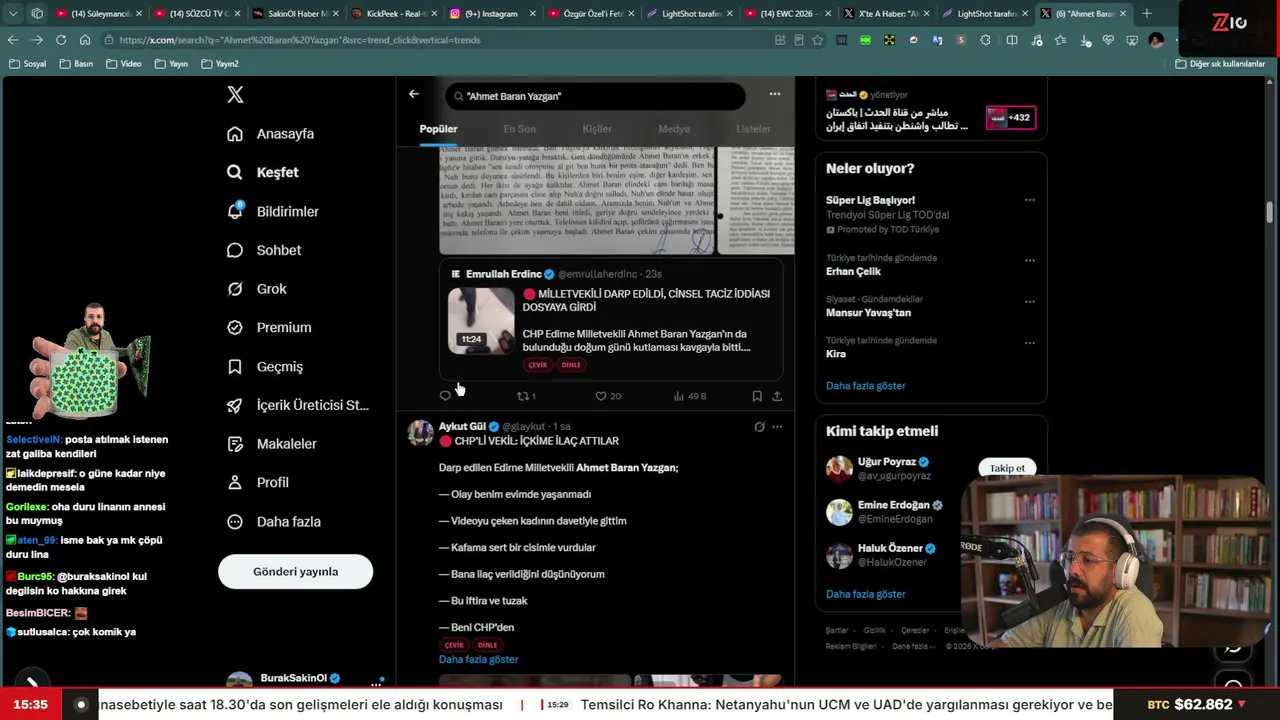Open Keşfet in the sidebar

point(263,172)
